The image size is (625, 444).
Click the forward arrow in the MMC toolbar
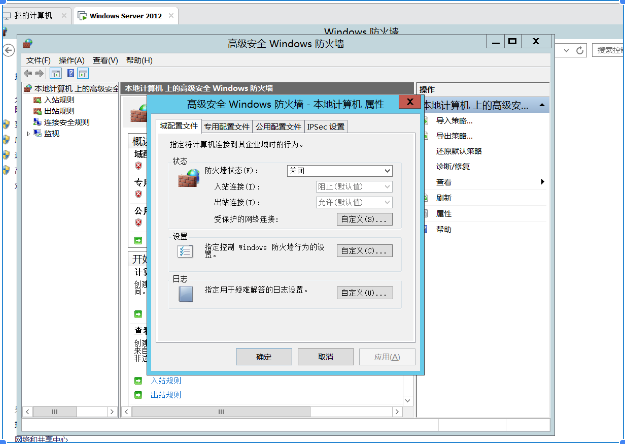tap(39, 73)
